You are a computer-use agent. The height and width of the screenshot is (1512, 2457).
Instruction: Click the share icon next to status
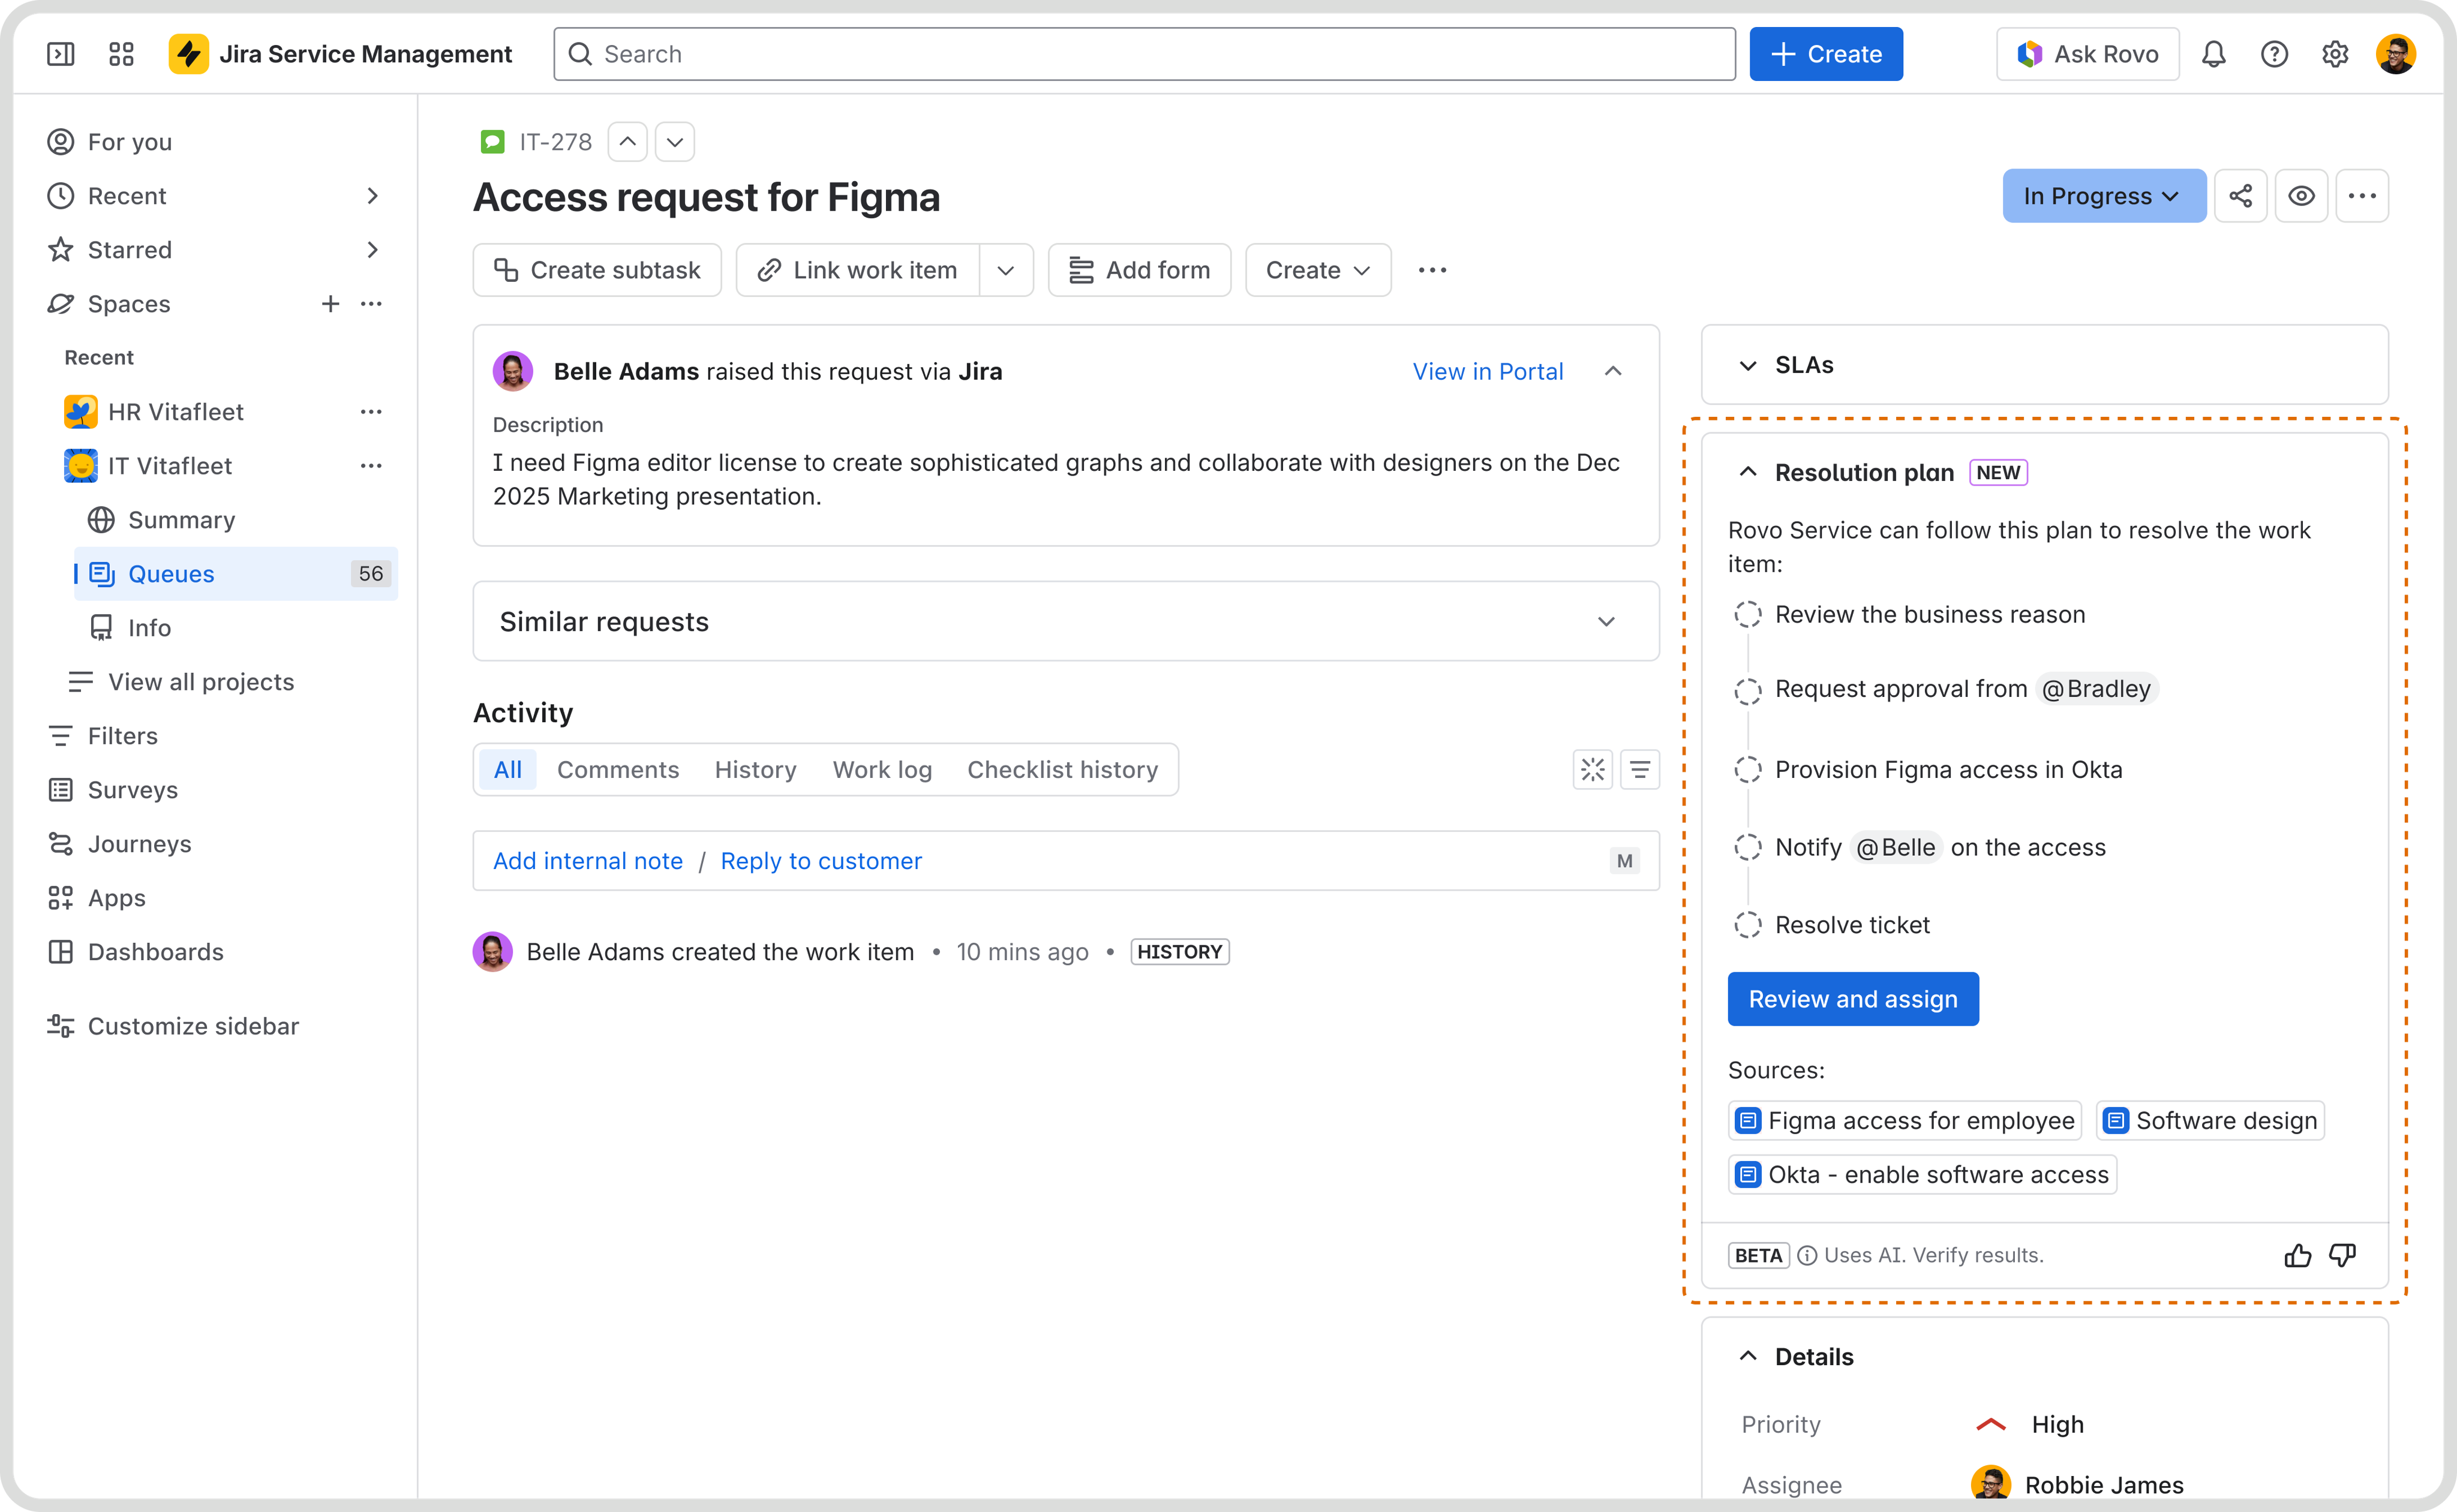2240,196
